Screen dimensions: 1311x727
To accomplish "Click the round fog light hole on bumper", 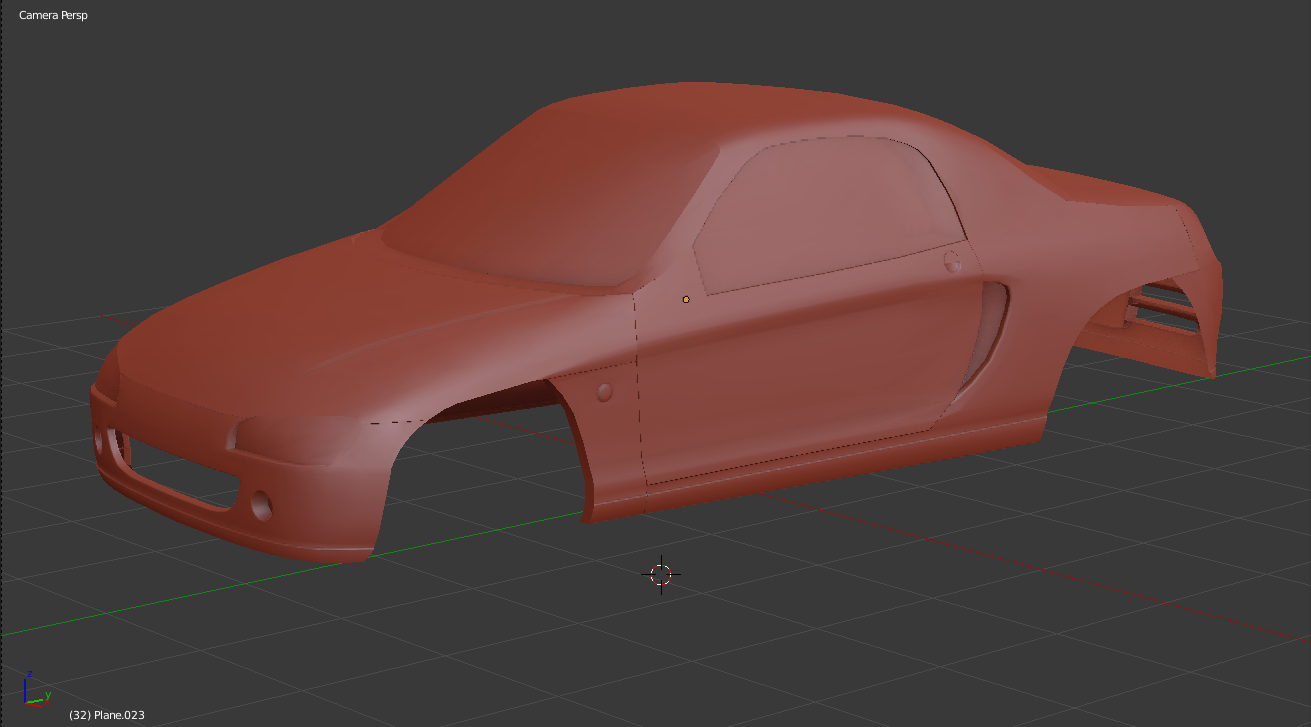I will click(x=262, y=504).
